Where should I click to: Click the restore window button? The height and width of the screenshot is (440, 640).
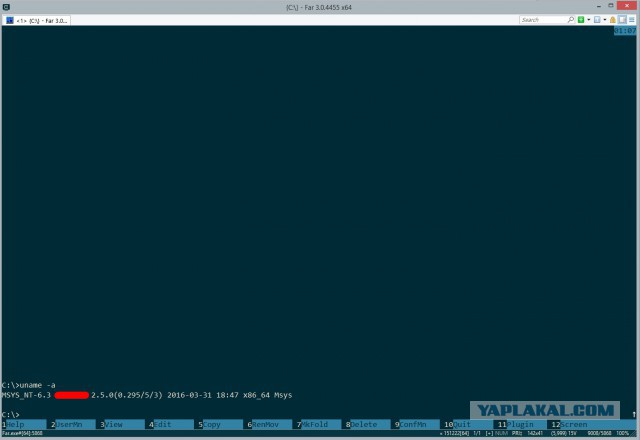[x=611, y=6]
